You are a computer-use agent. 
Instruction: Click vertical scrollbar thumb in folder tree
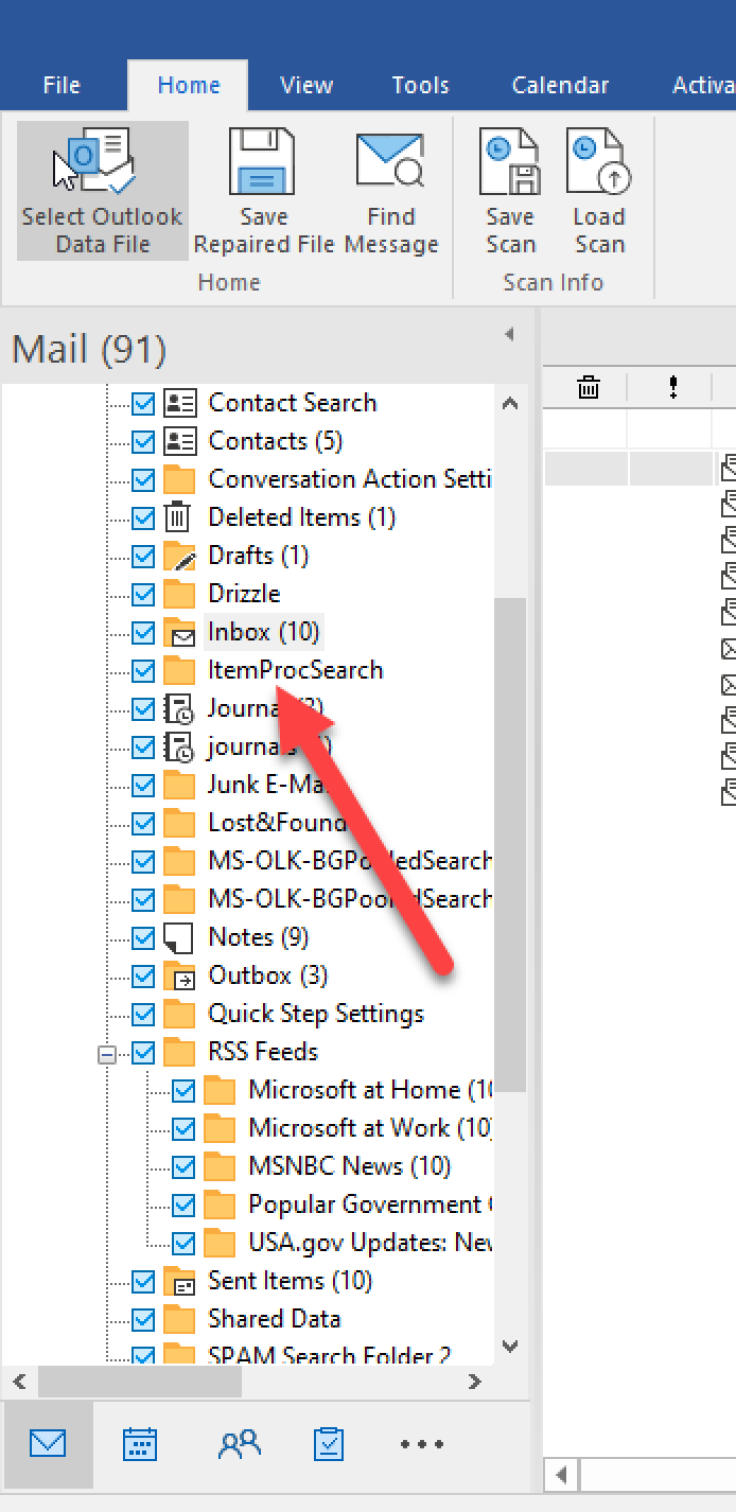[510, 845]
